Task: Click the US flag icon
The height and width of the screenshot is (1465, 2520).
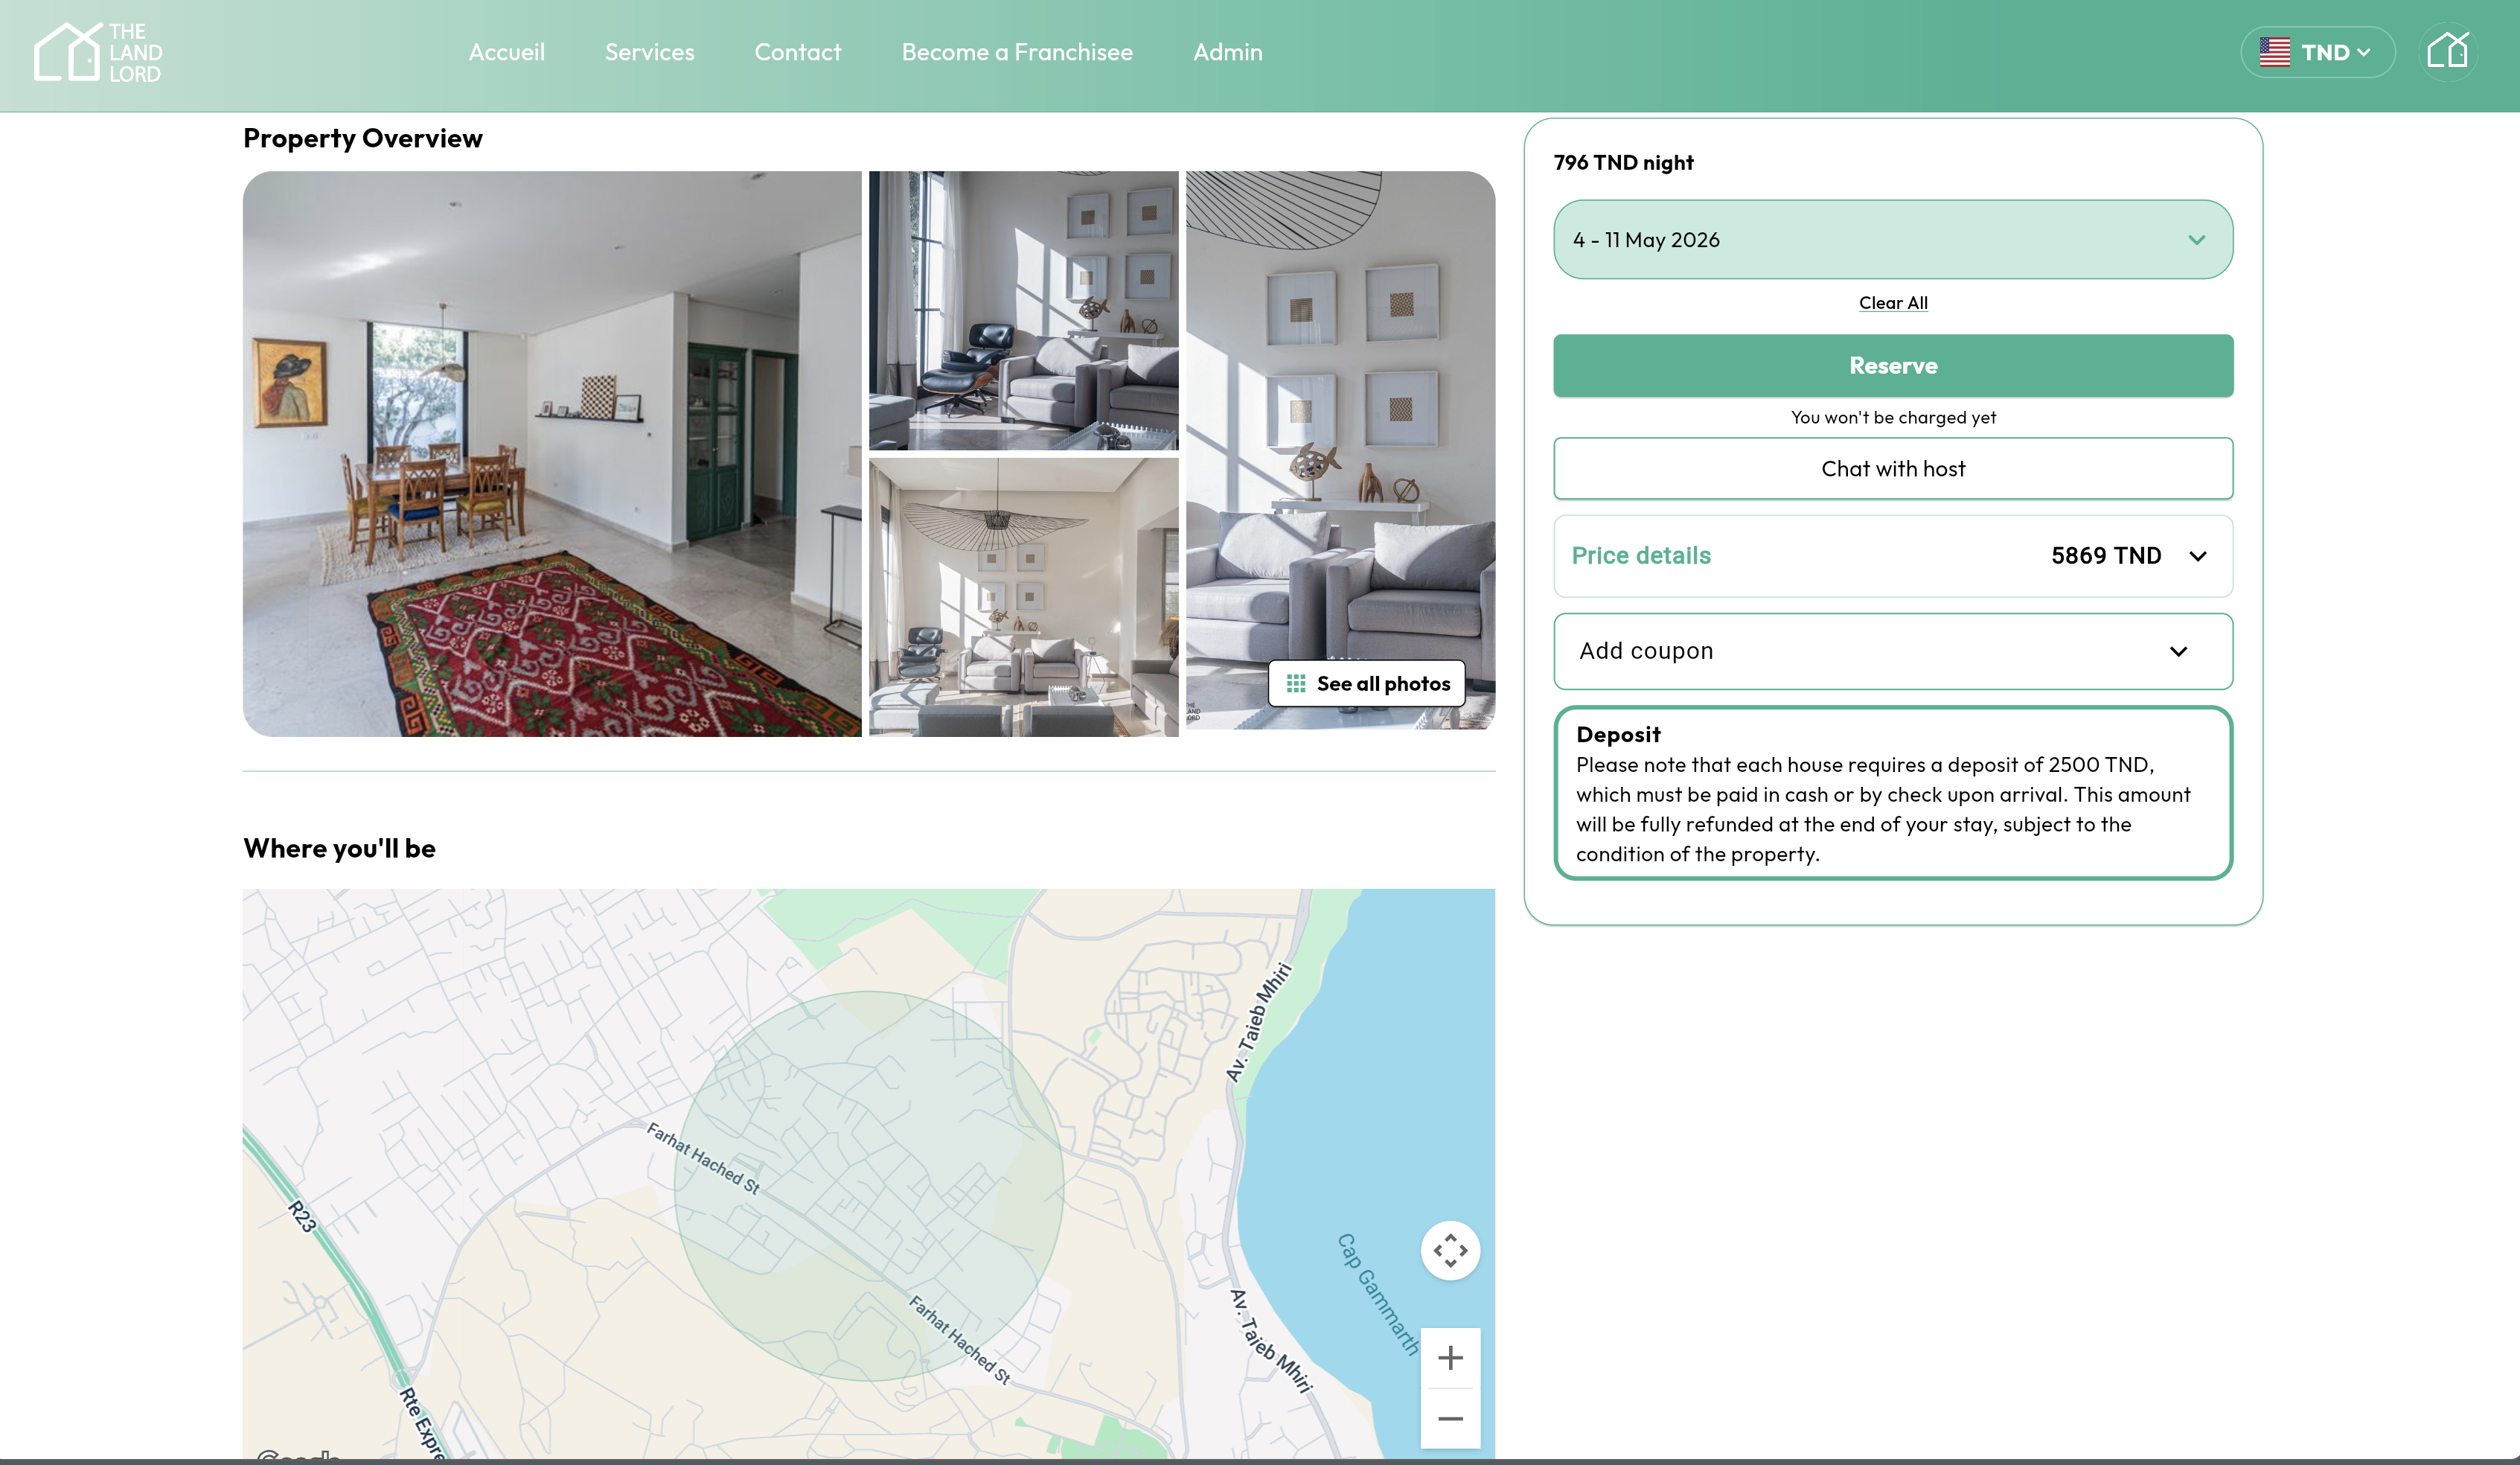Action: pyautogui.click(x=2274, y=52)
